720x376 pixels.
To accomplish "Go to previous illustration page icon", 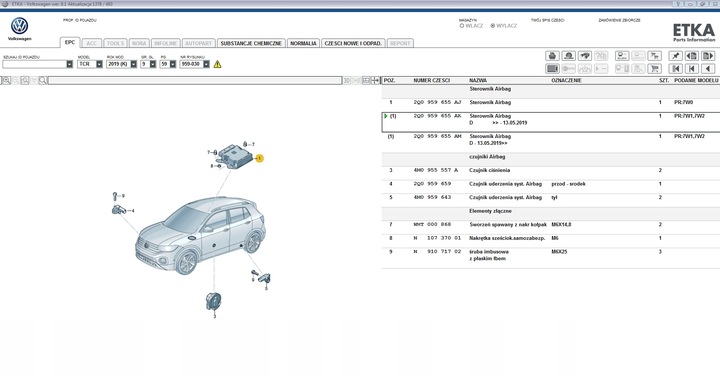I will coord(692,56).
